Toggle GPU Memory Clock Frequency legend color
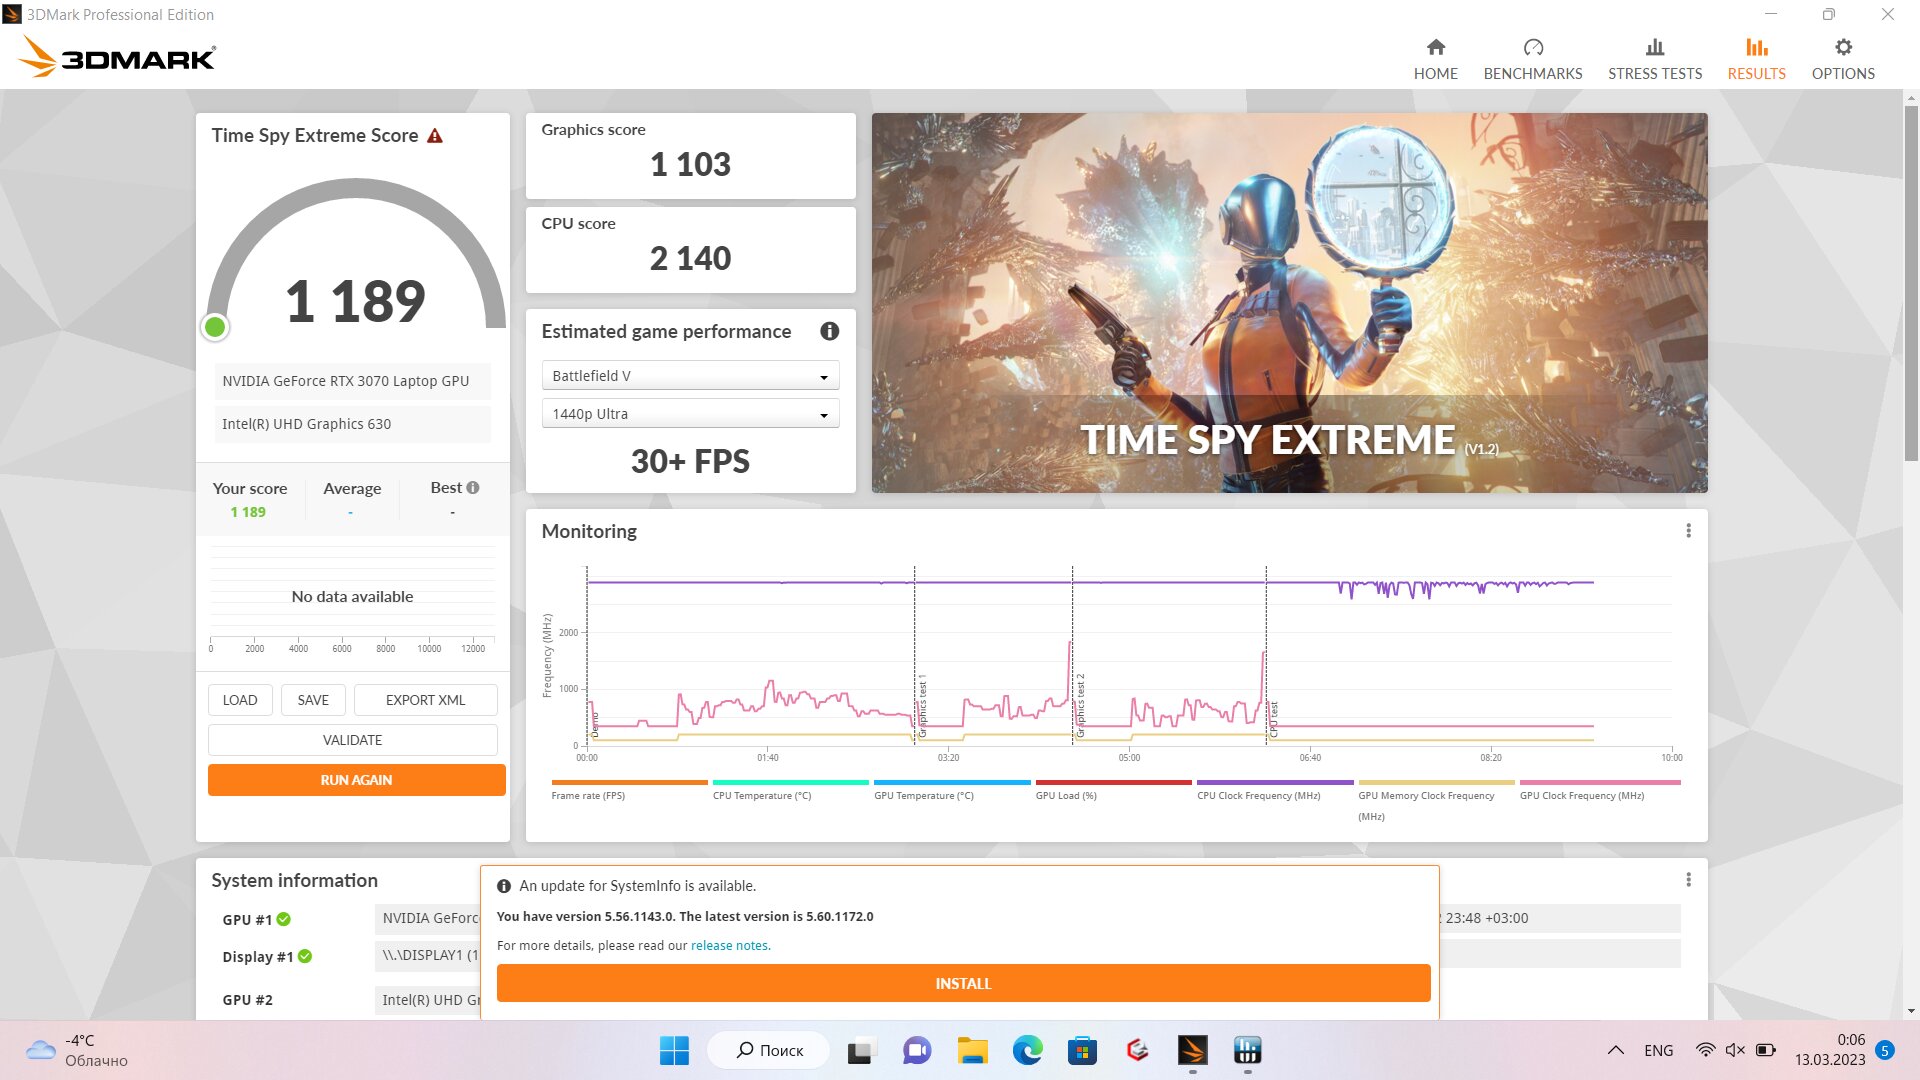This screenshot has height=1080, width=1920. tap(1436, 782)
